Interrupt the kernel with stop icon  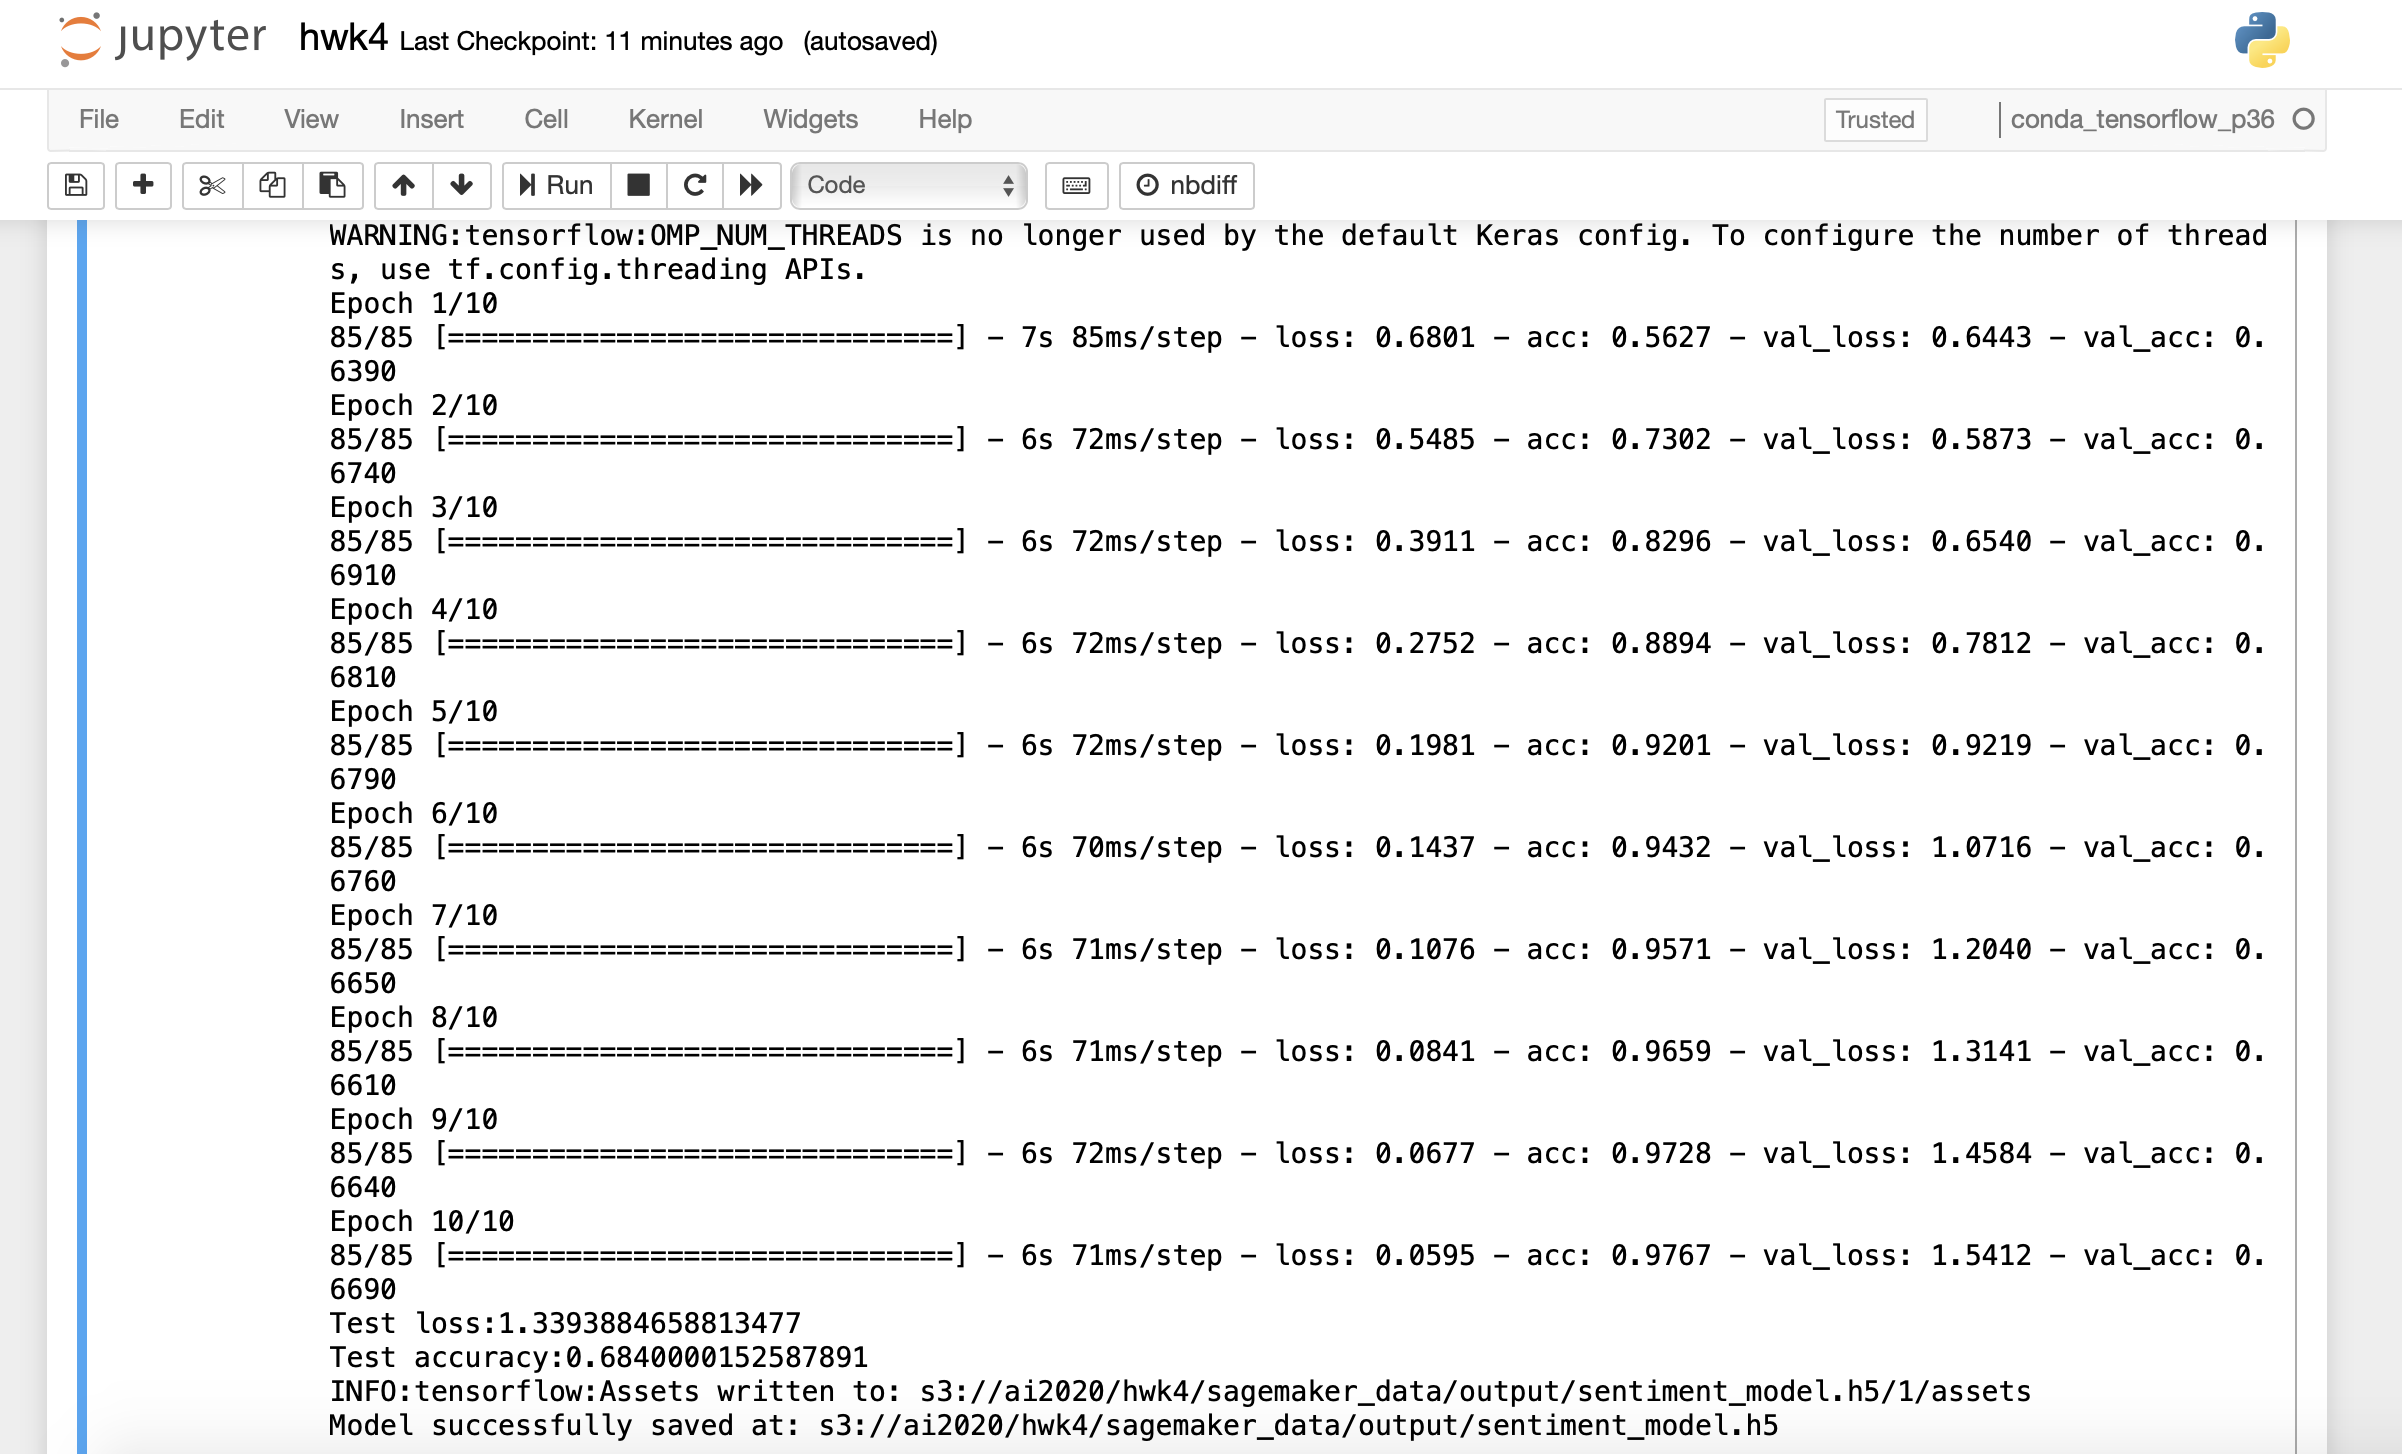(638, 185)
